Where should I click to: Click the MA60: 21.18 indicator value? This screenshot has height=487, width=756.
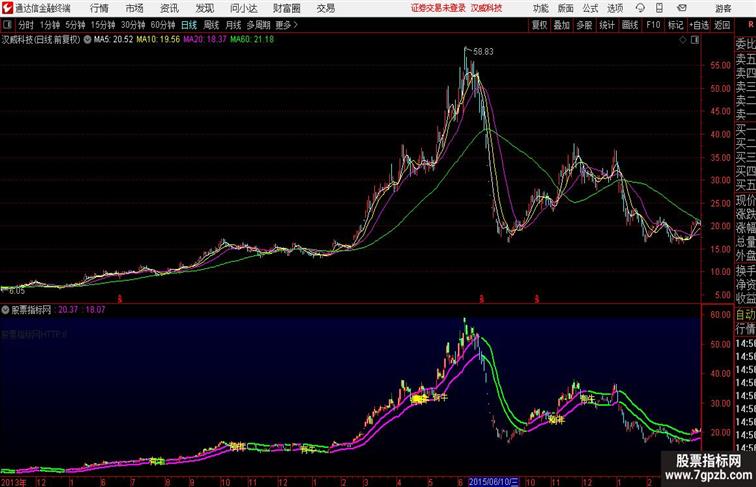tap(252, 40)
